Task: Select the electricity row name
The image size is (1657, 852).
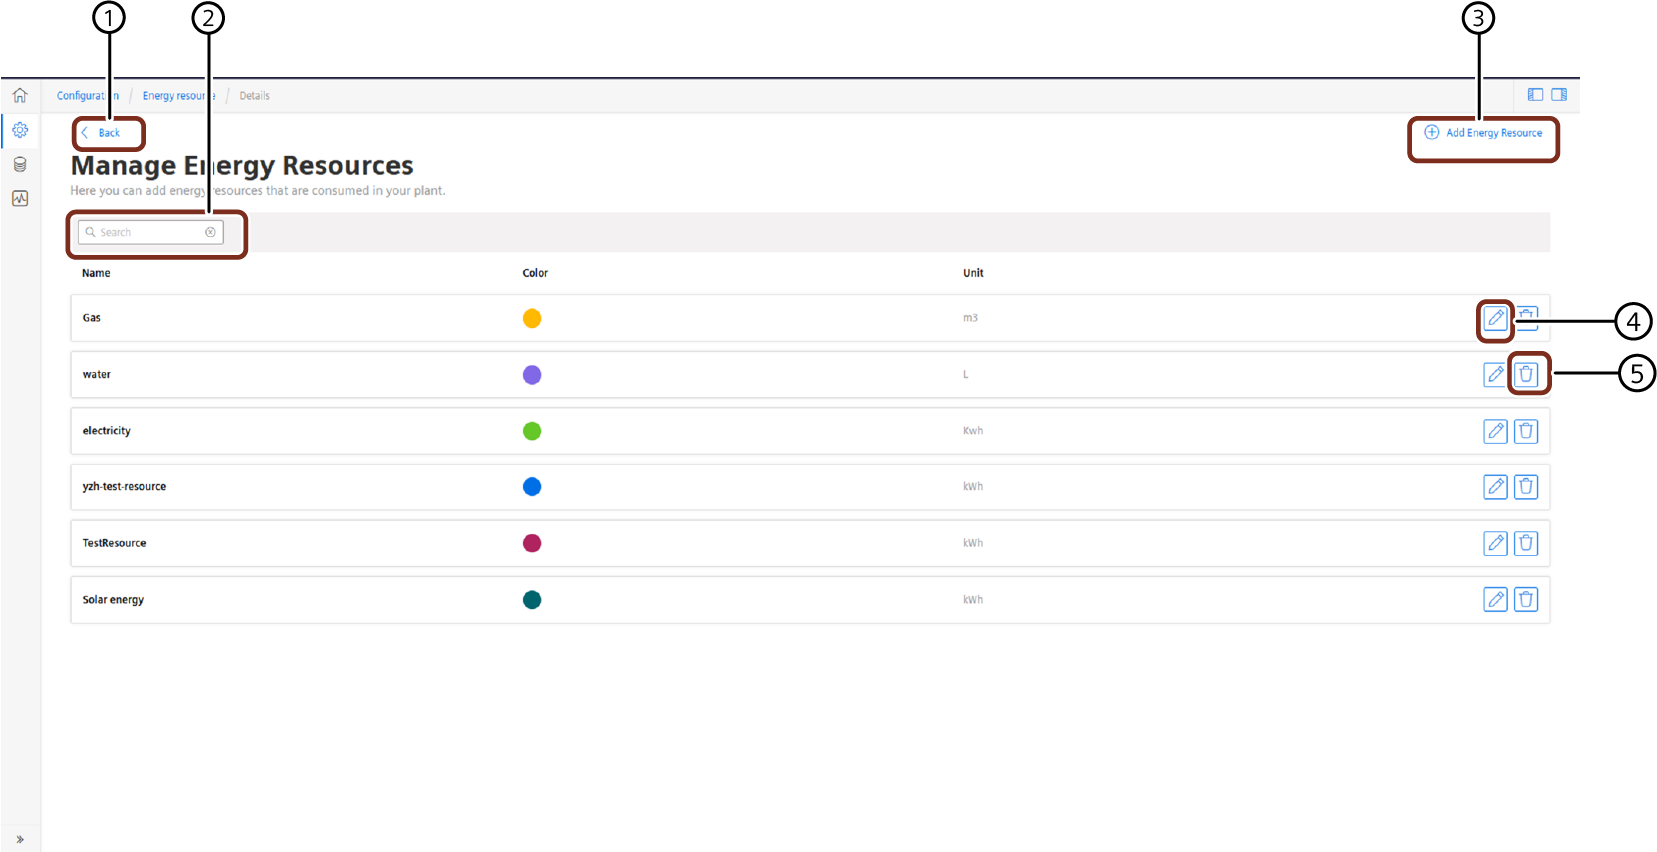Action: pyautogui.click(x=106, y=431)
